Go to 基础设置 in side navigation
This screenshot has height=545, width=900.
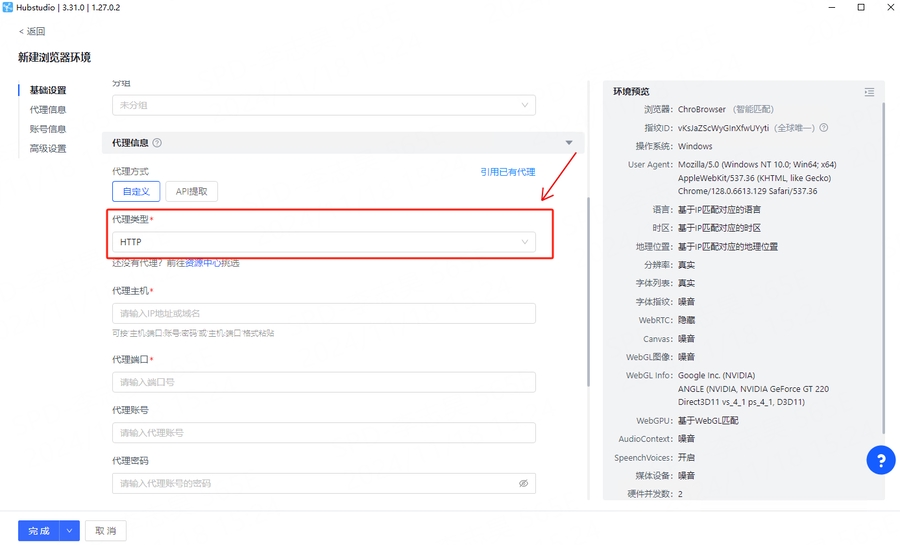pos(48,91)
